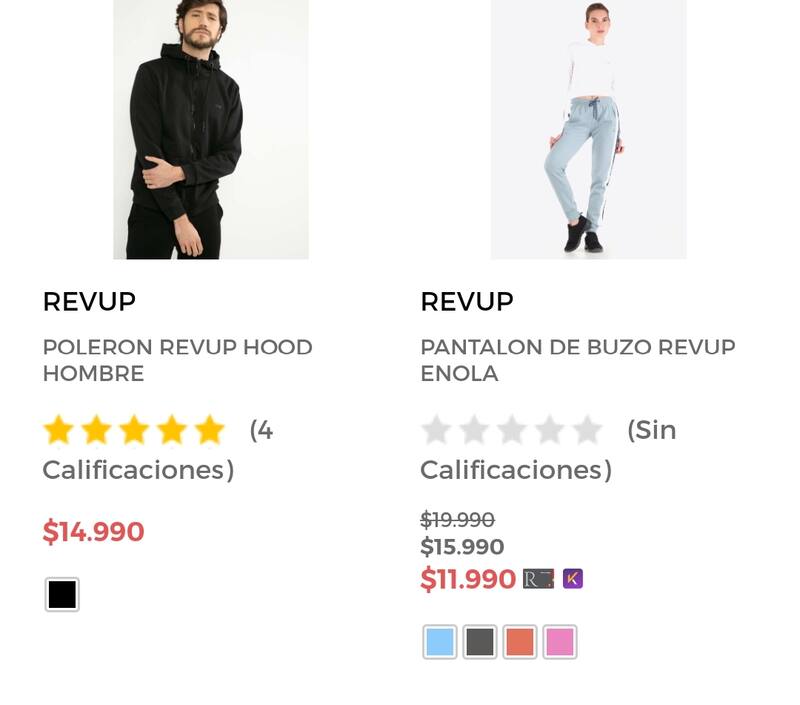Image resolution: width=800 pixels, height=705 pixels.
Task: Open the blue jogger pants product image
Action: [x=588, y=130]
